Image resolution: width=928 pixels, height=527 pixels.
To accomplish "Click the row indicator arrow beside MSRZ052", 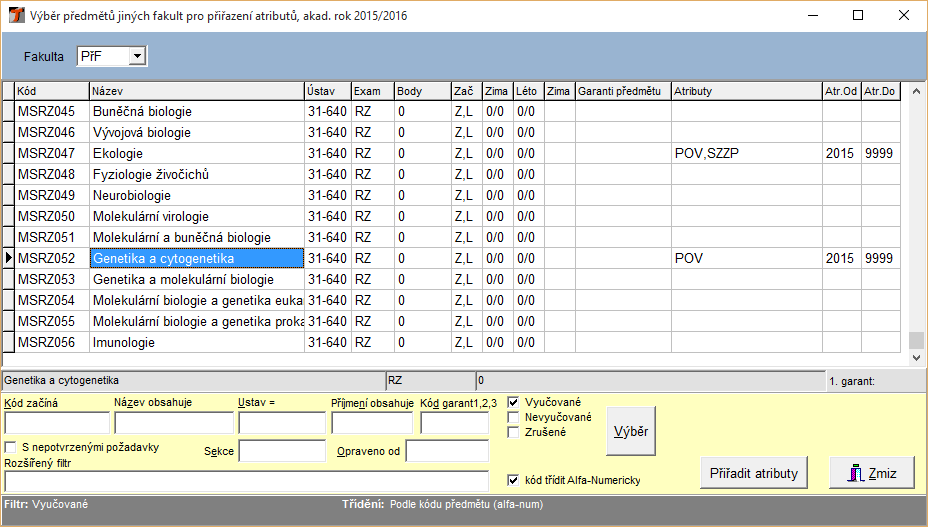I will pyautogui.click(x=8, y=258).
